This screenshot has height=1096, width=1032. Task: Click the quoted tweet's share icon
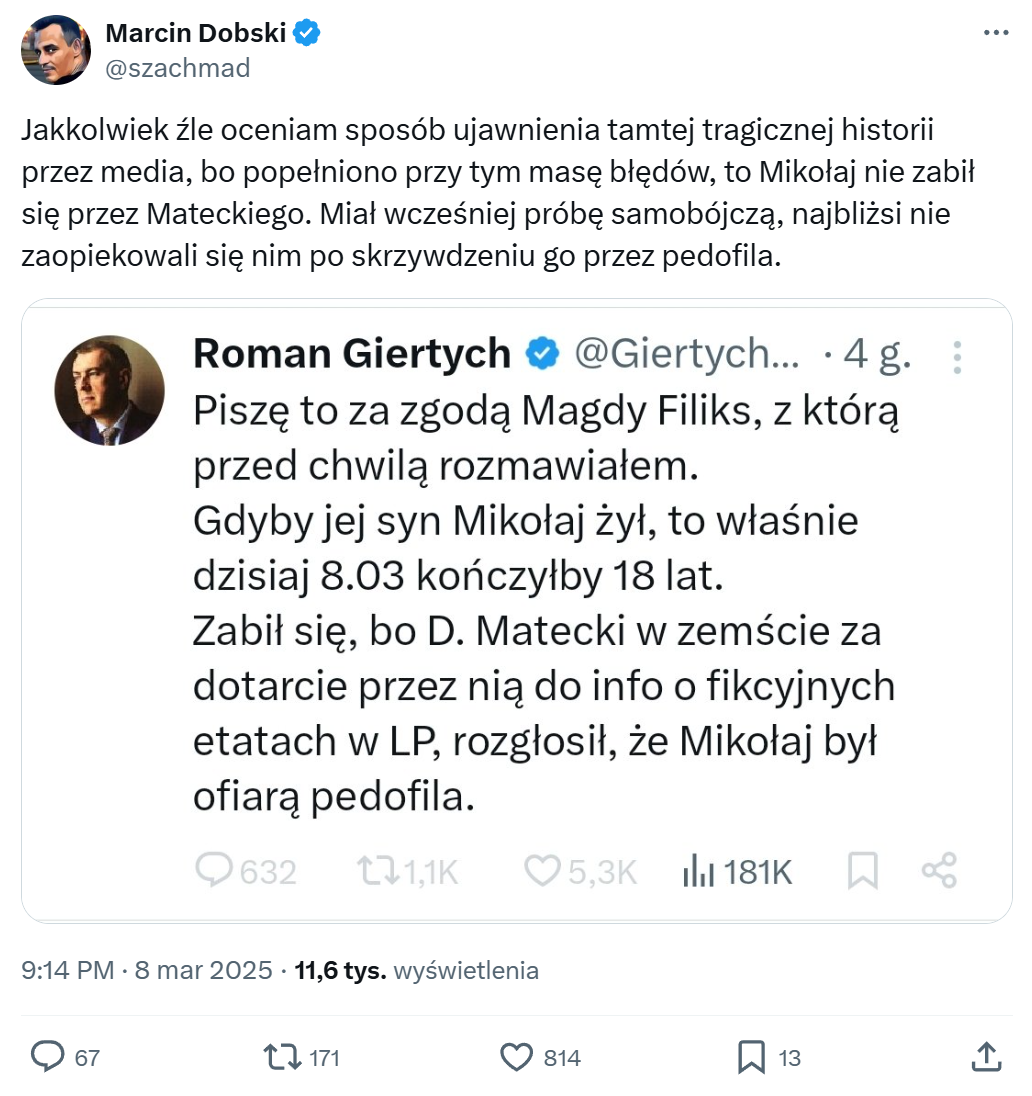[939, 871]
